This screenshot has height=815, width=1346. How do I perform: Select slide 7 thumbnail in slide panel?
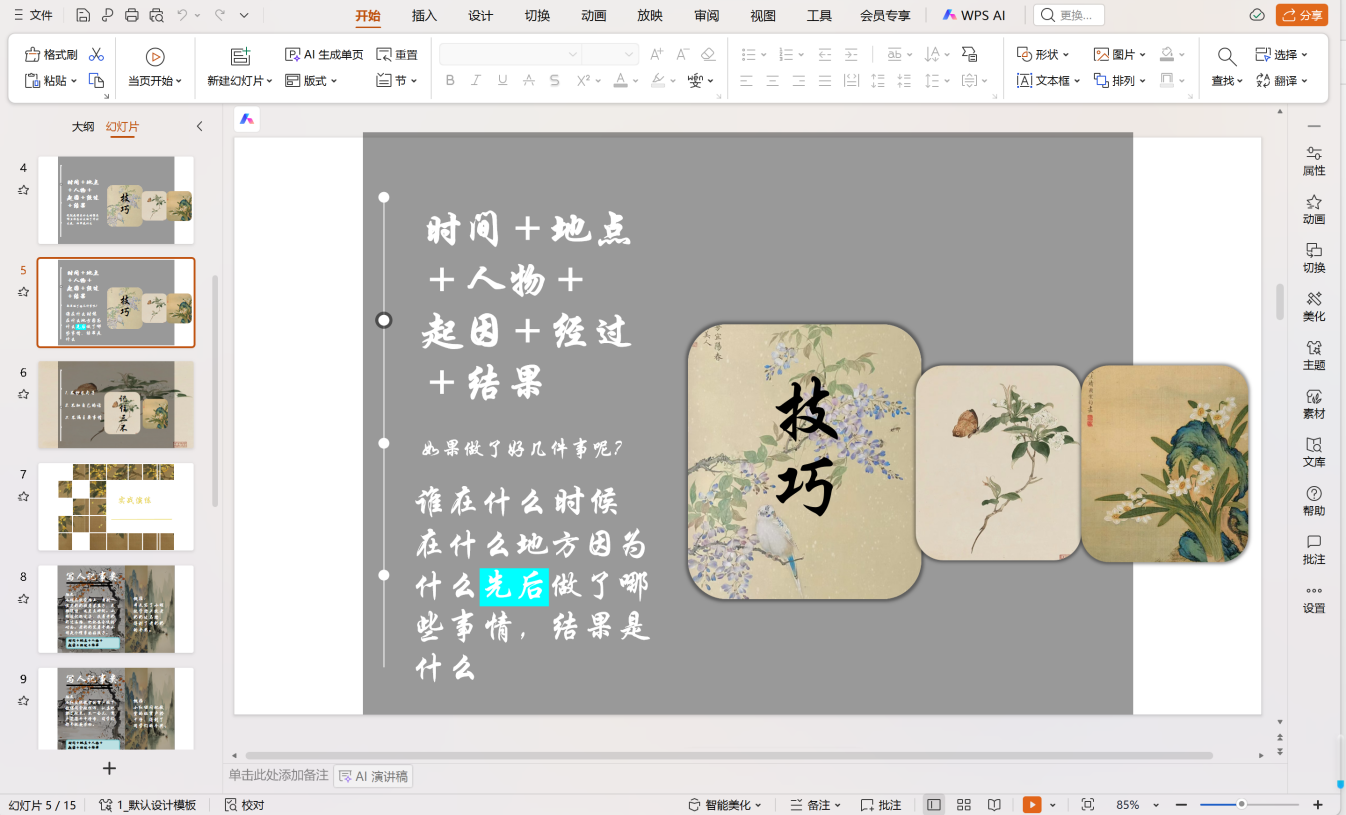click(116, 506)
